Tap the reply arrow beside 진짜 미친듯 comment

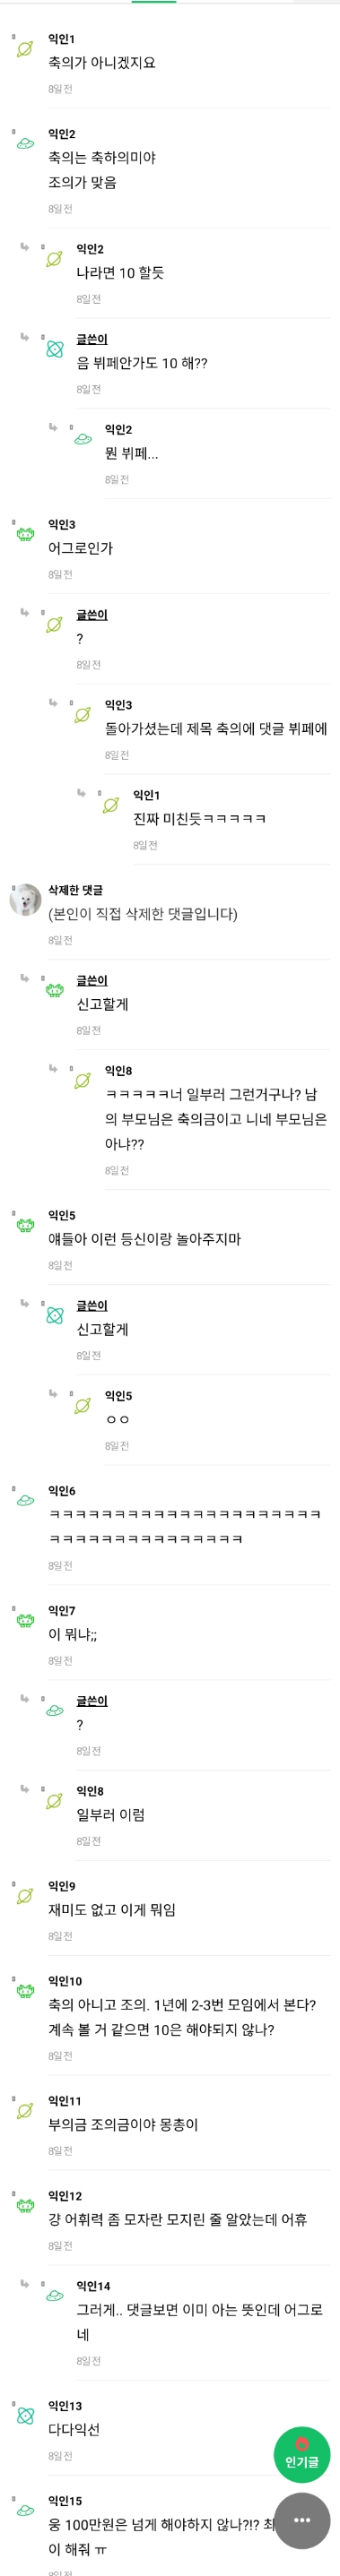82,792
